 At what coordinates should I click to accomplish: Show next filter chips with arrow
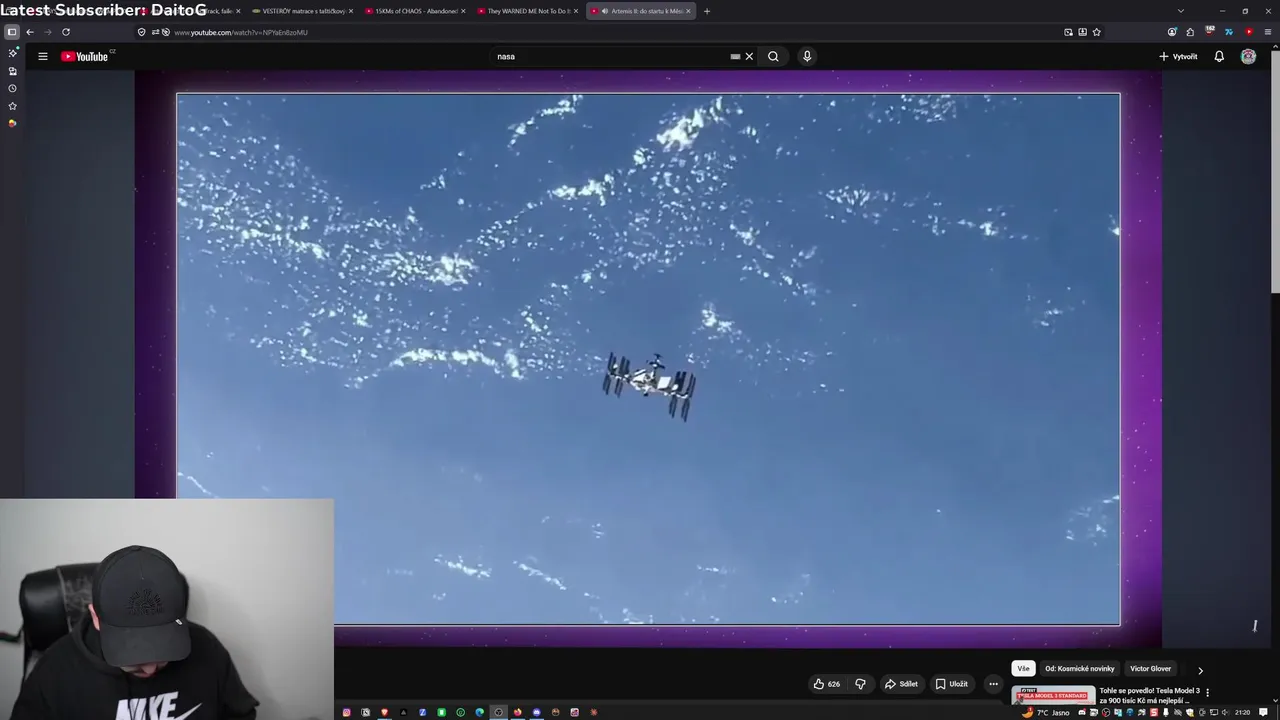1200,670
